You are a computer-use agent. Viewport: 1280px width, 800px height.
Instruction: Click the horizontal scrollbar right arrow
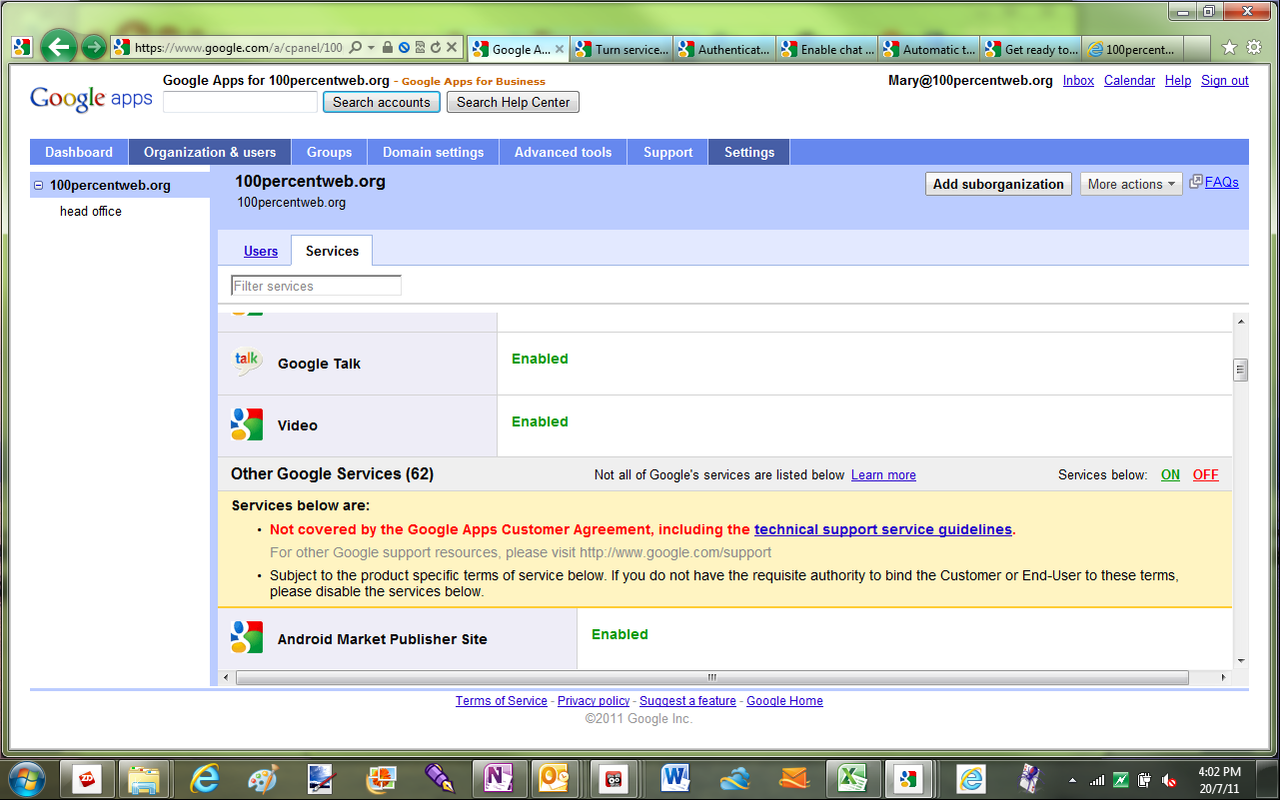pos(1224,677)
